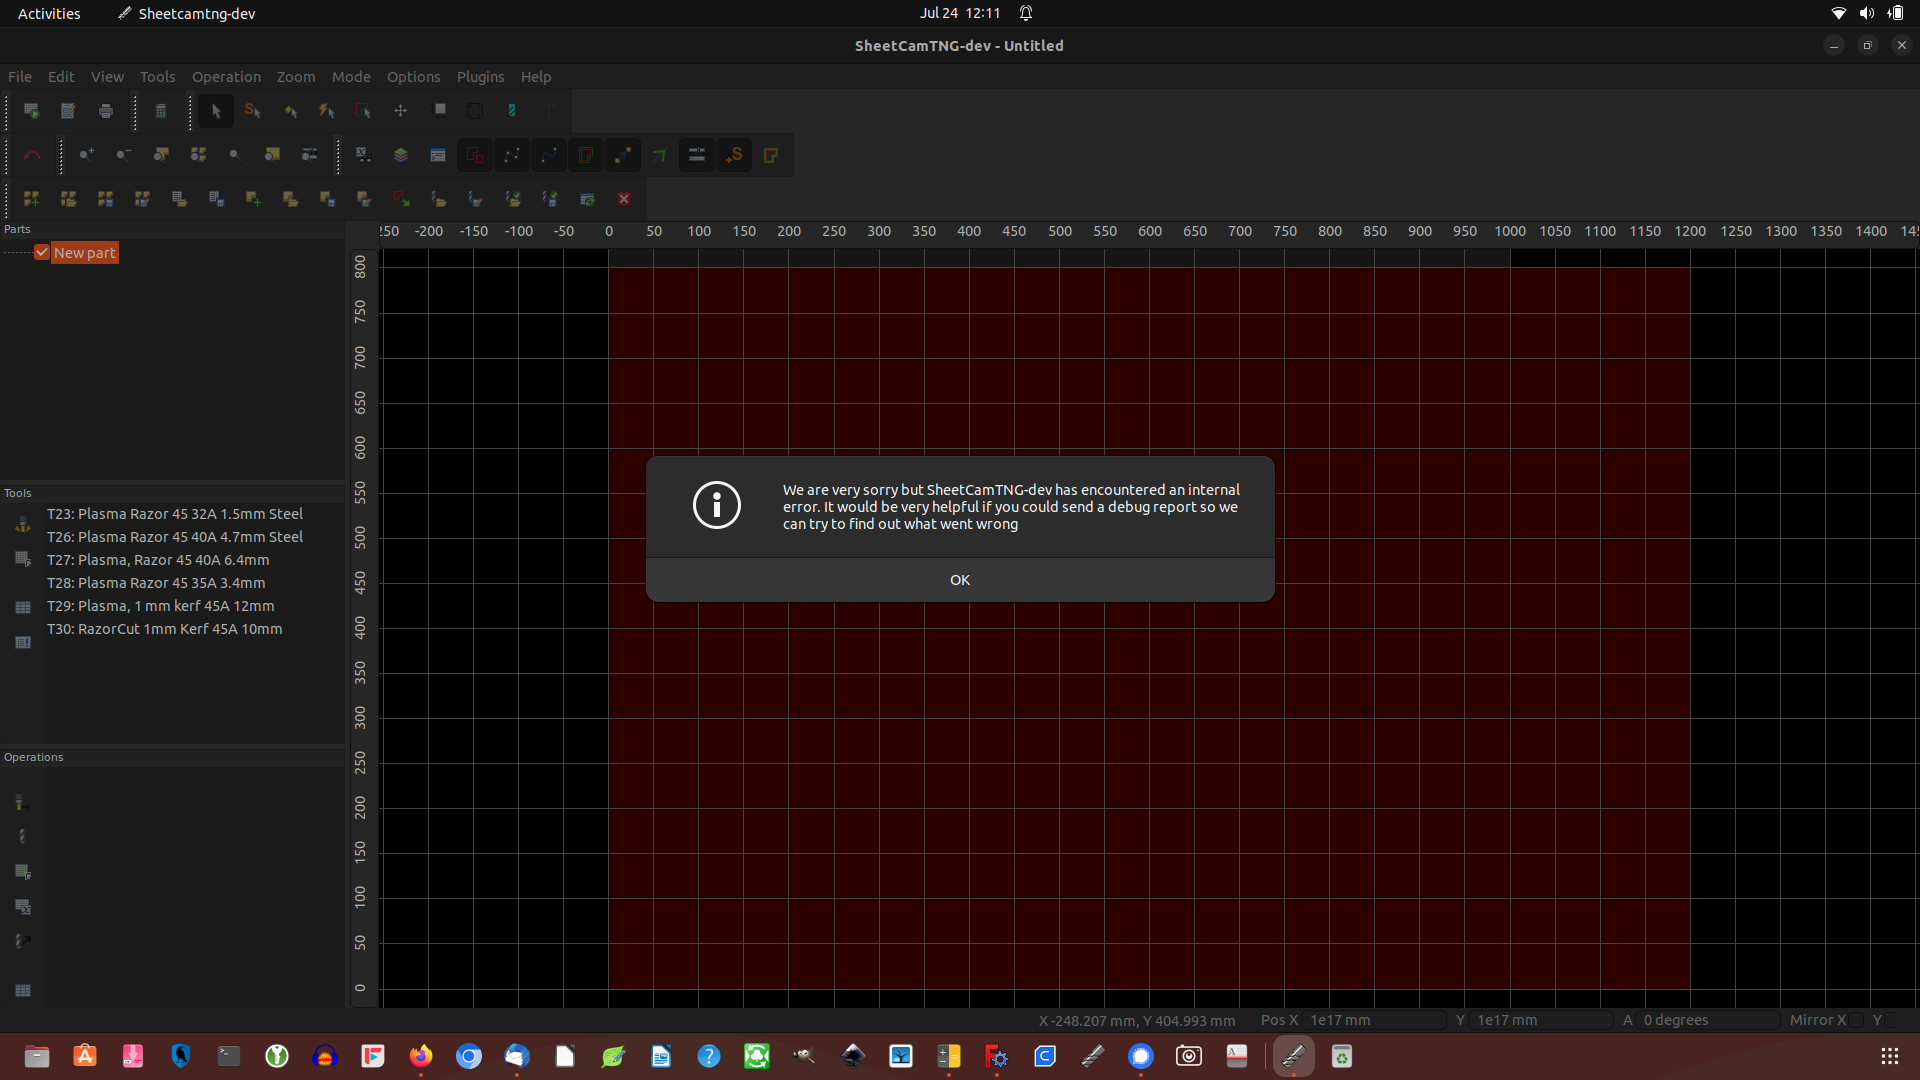Click the green shape outline icon at toolbar end
The width and height of the screenshot is (1920, 1080).
(x=771, y=155)
